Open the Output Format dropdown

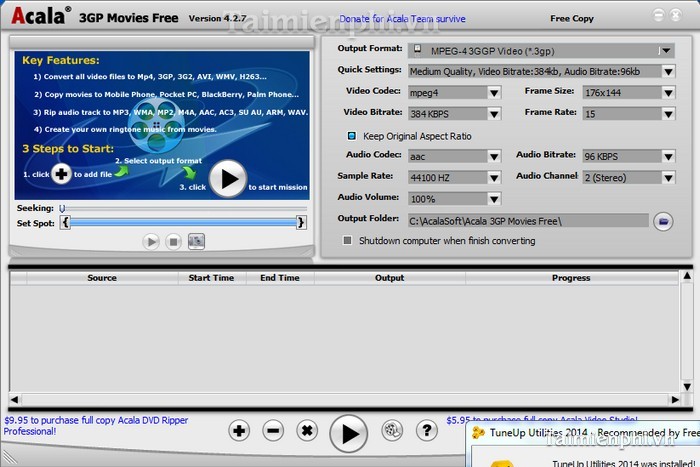666,51
